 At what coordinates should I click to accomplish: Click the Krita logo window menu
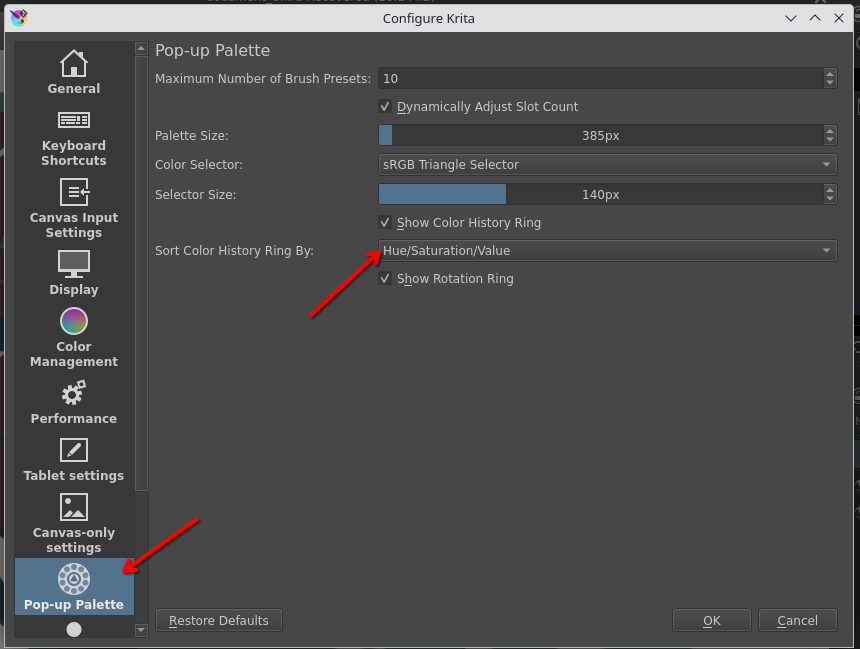(18, 17)
